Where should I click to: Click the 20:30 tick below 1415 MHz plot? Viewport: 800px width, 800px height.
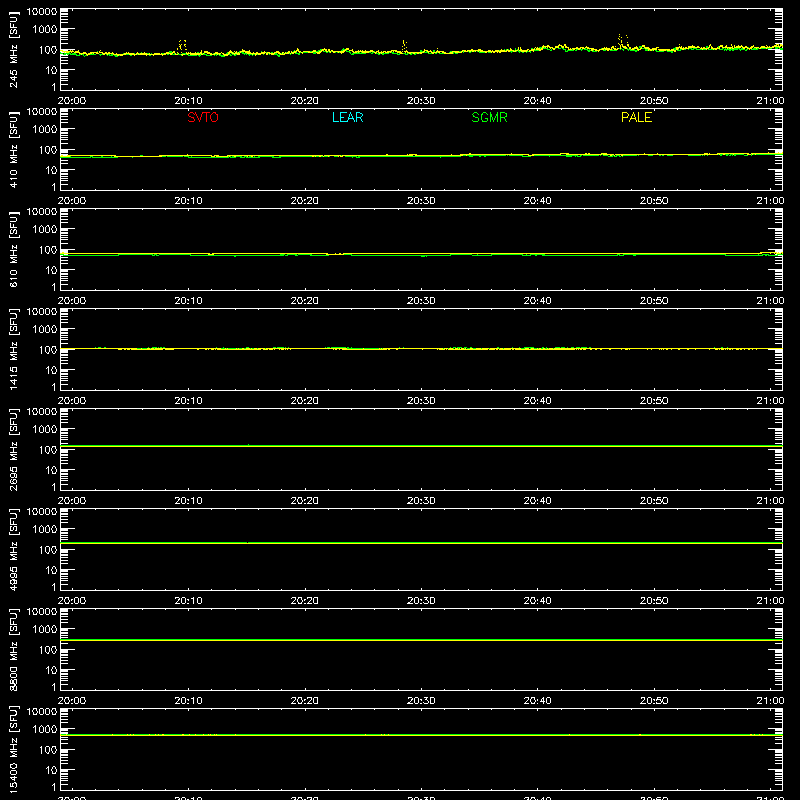(421, 401)
